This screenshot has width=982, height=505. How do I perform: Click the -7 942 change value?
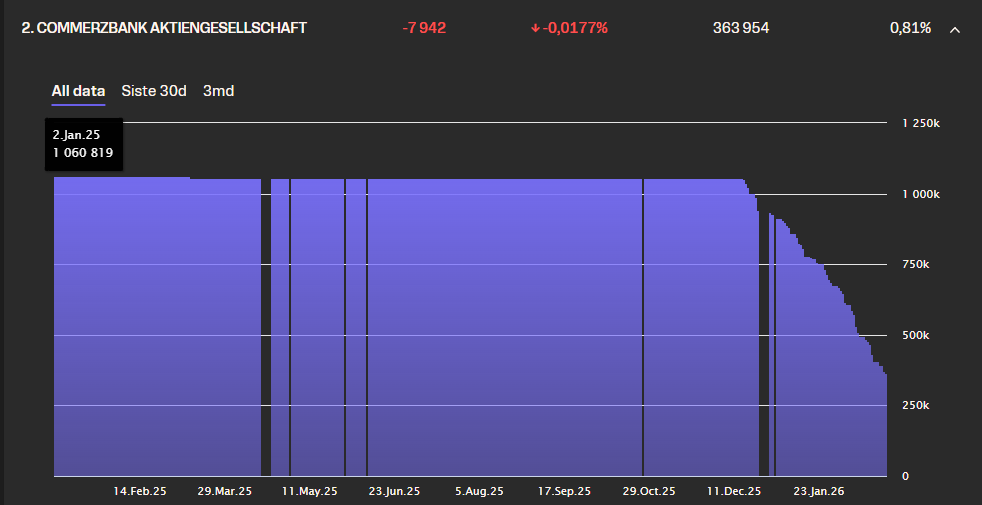pyautogui.click(x=424, y=28)
